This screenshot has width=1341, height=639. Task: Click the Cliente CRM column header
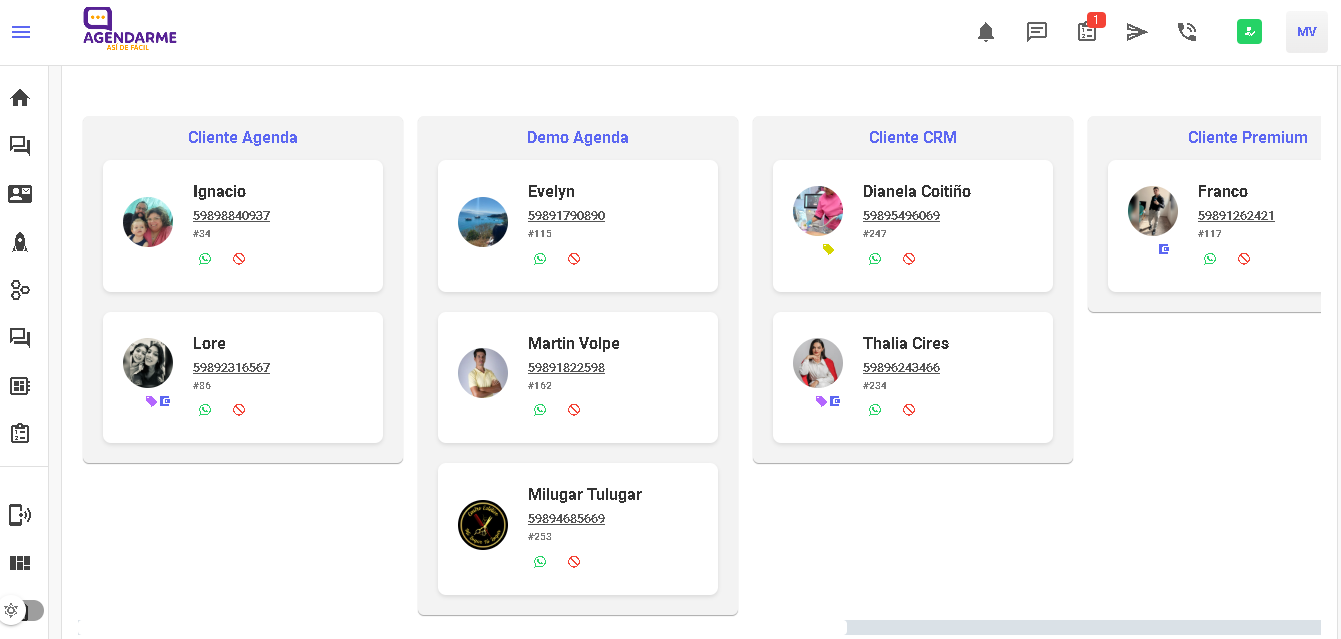(x=913, y=138)
